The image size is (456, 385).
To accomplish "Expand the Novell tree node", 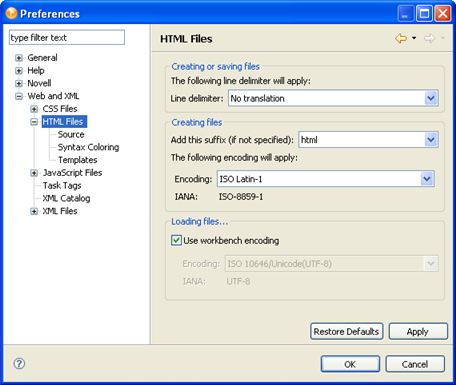I will 19,83.
